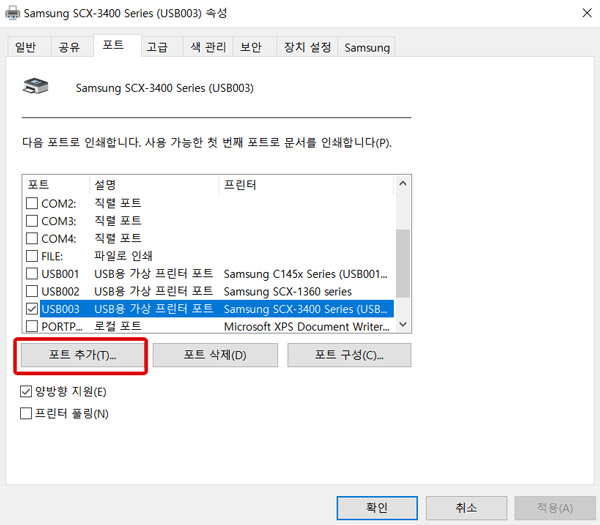
Task: Enable 프린터 풀링(N) checkbox
Action: pos(26,413)
